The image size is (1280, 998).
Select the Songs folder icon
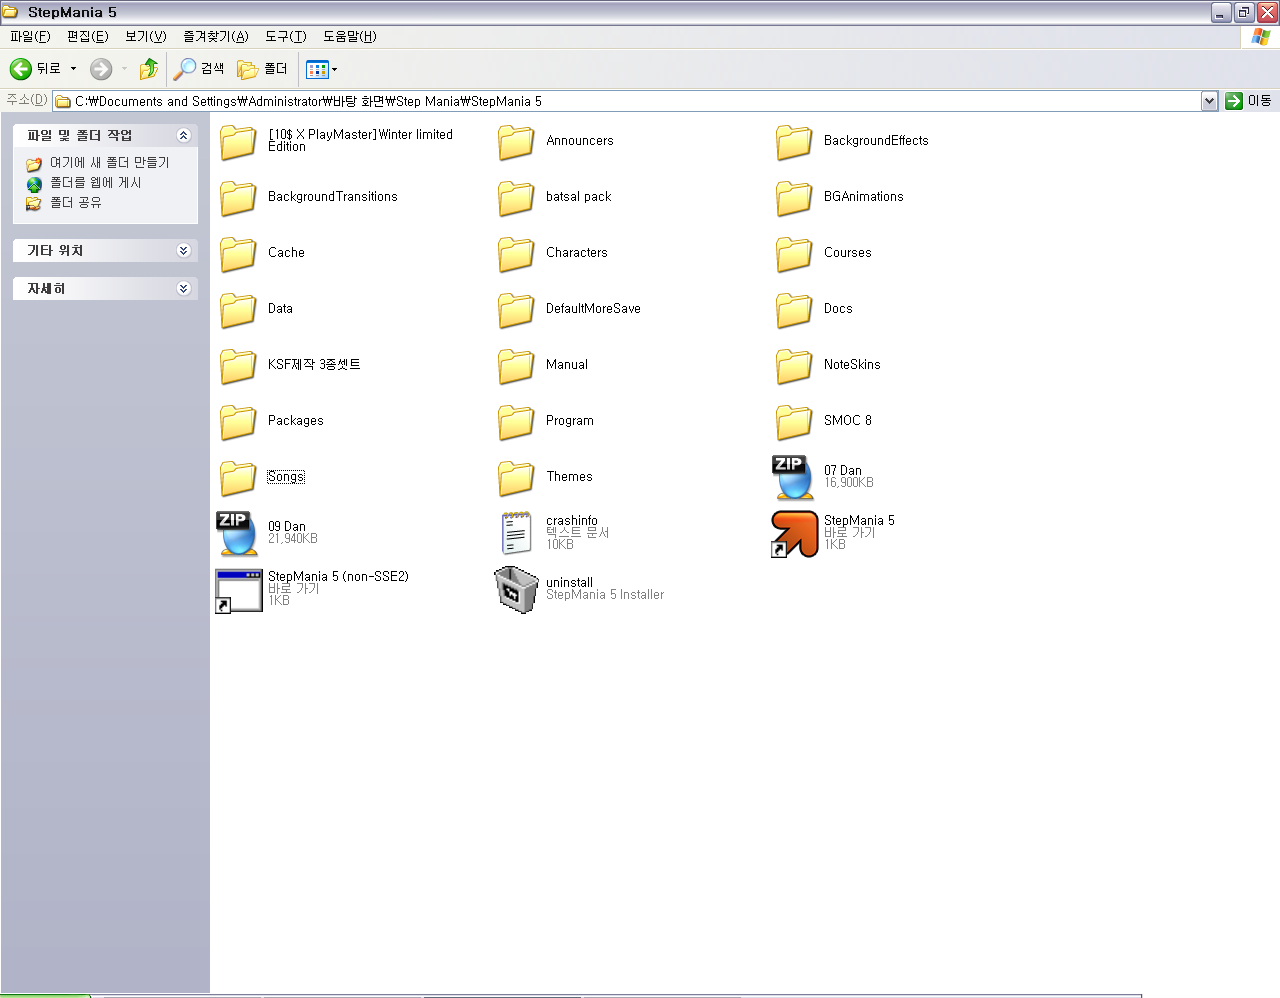point(238,477)
